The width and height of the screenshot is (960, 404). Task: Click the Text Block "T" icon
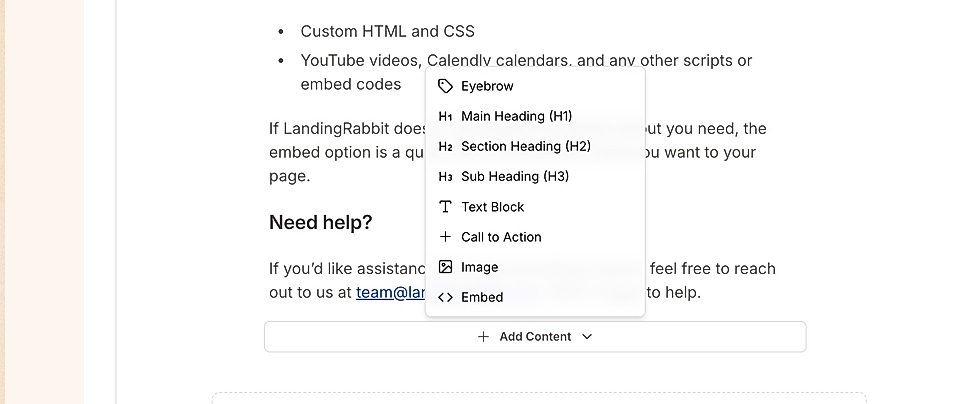tap(446, 207)
